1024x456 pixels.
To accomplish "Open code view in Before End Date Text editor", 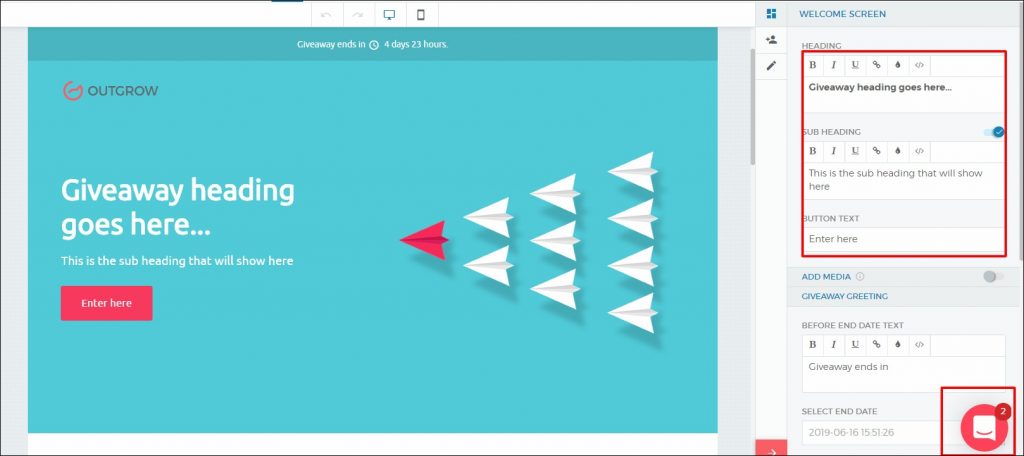I will pos(919,344).
